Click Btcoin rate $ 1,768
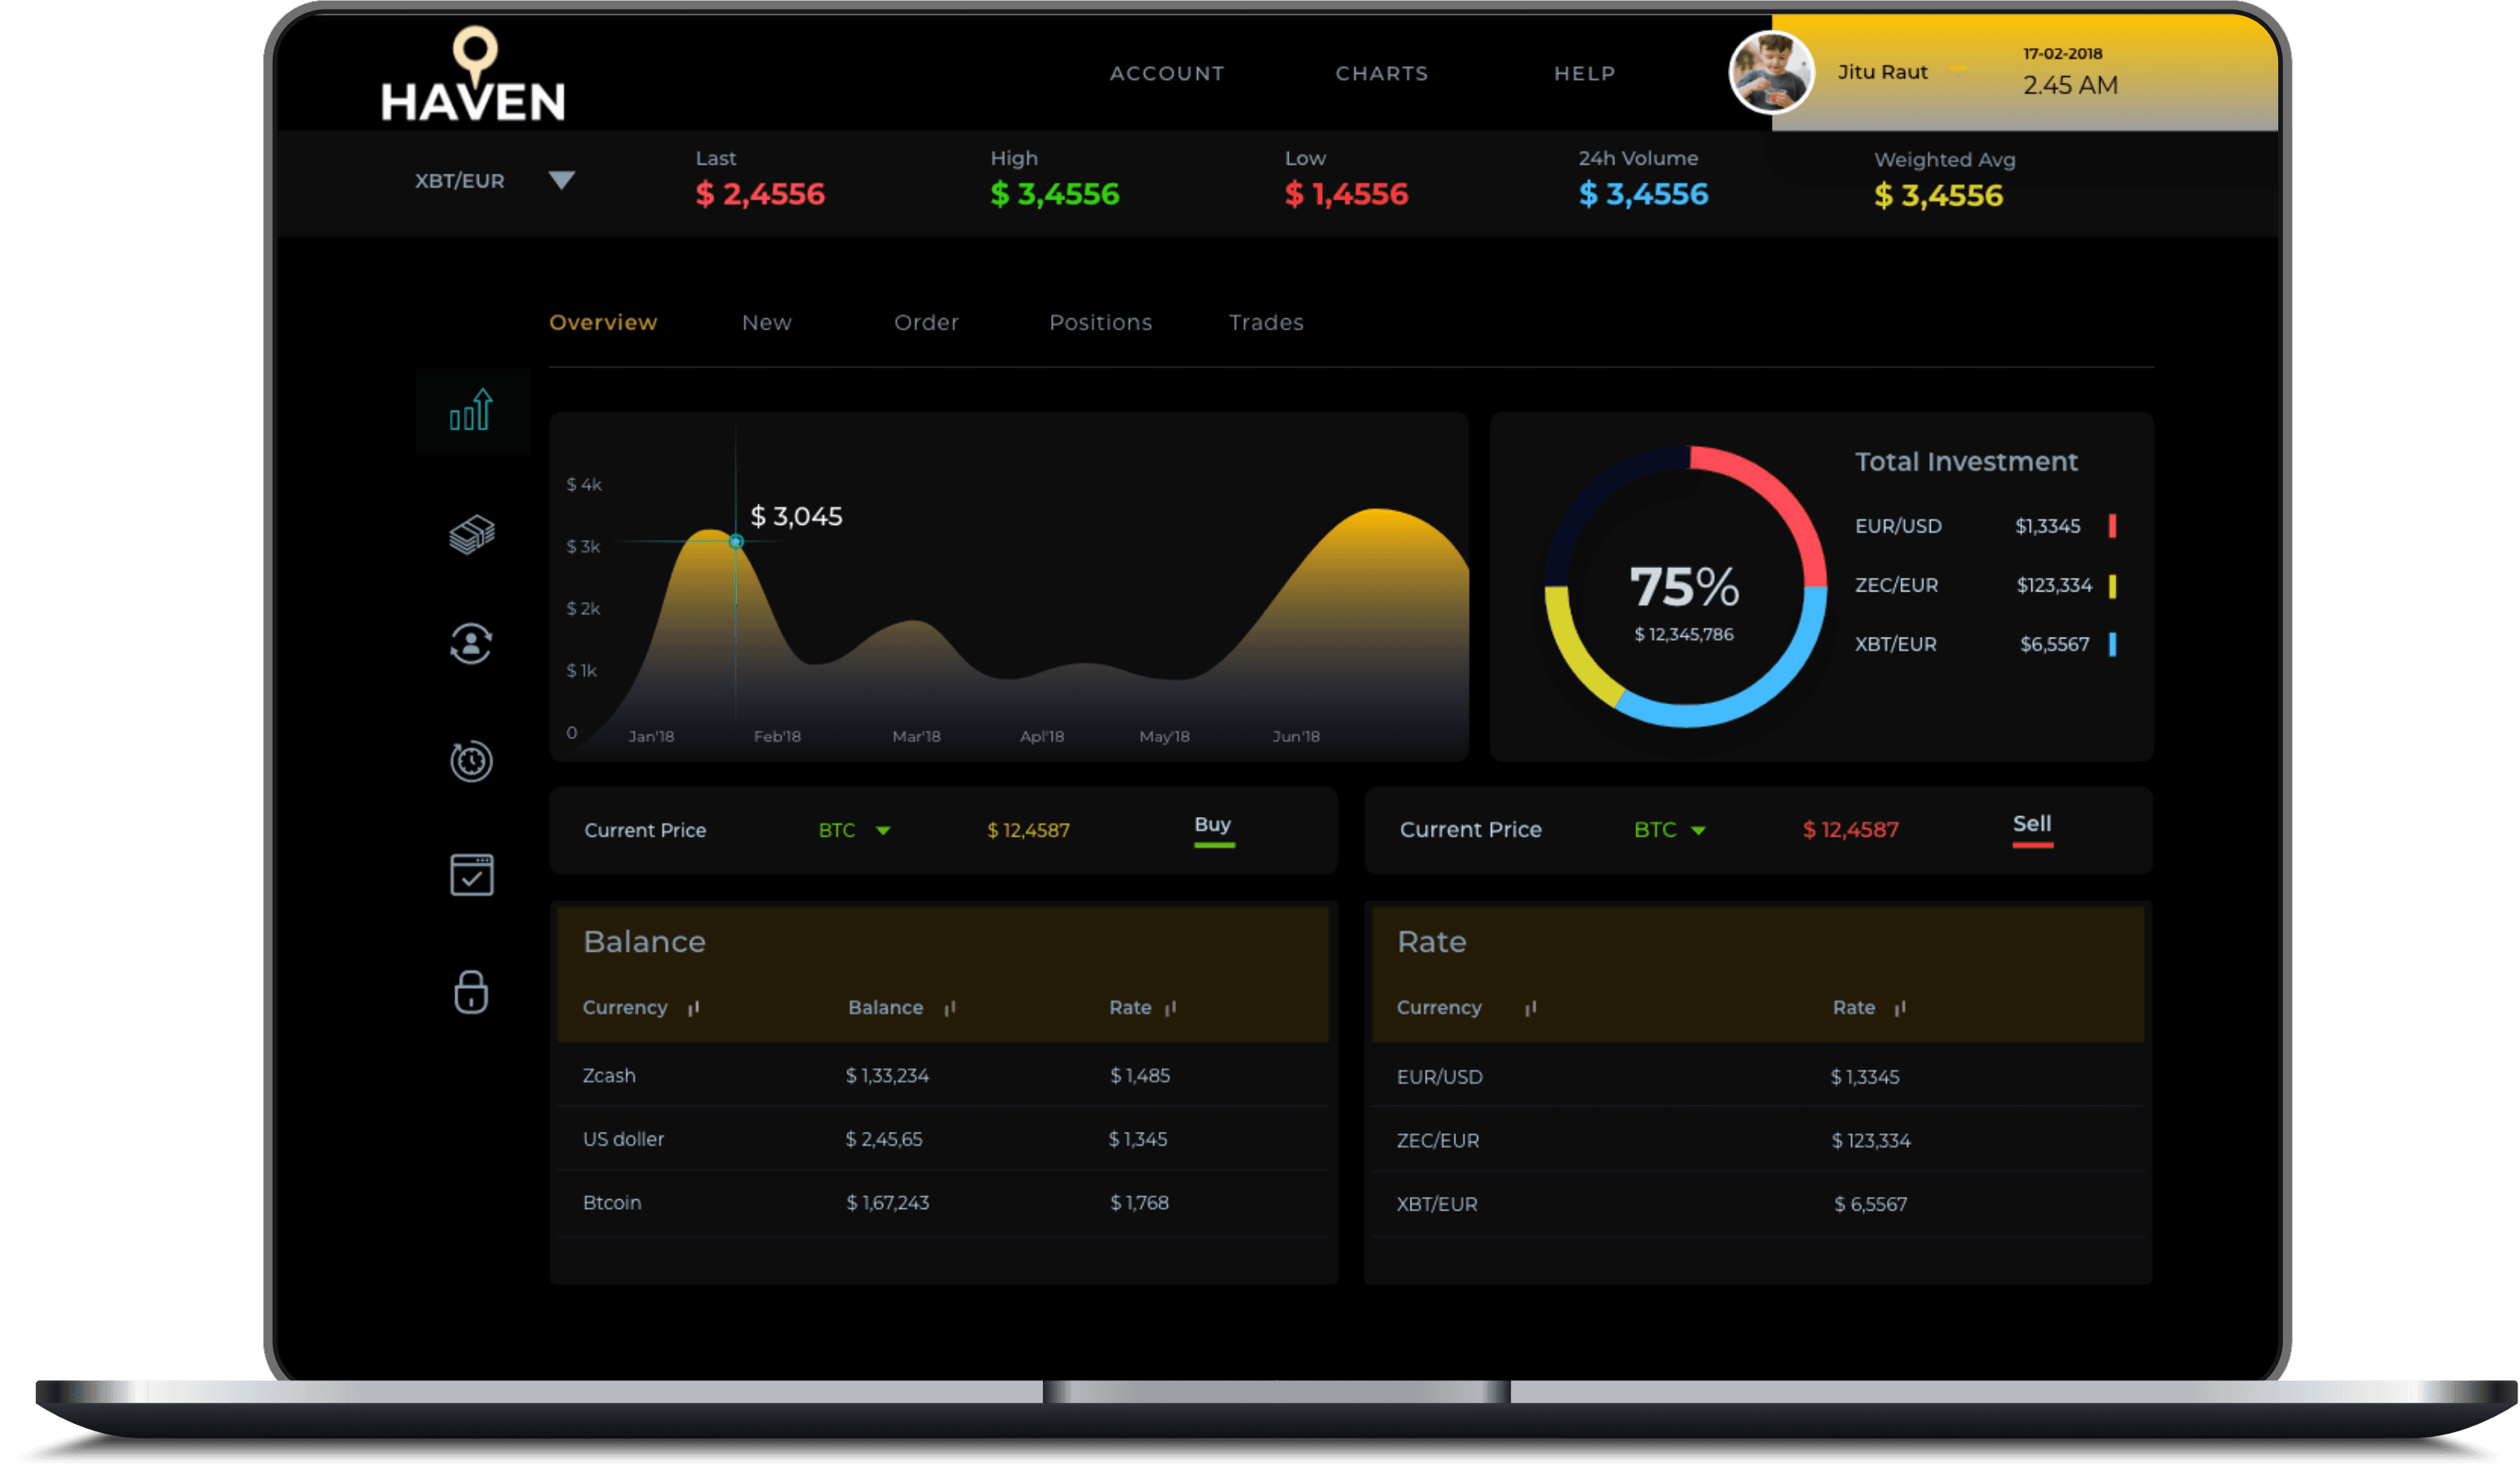The height and width of the screenshot is (1471, 2520). pyautogui.click(x=1140, y=1204)
